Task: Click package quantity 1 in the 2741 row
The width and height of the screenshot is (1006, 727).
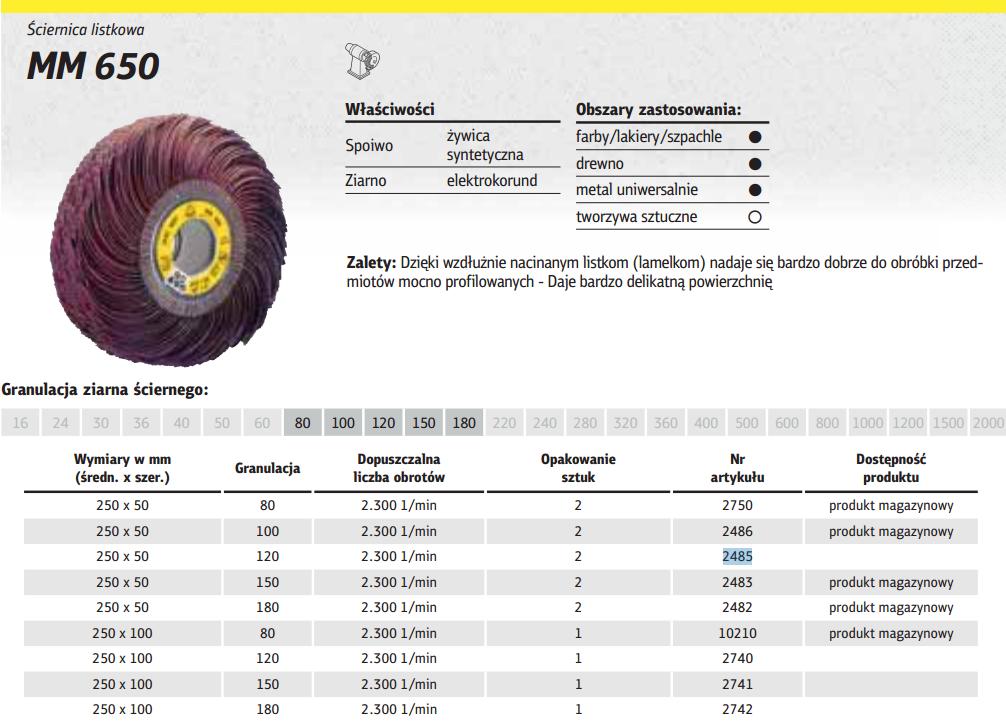Action: 578,685
